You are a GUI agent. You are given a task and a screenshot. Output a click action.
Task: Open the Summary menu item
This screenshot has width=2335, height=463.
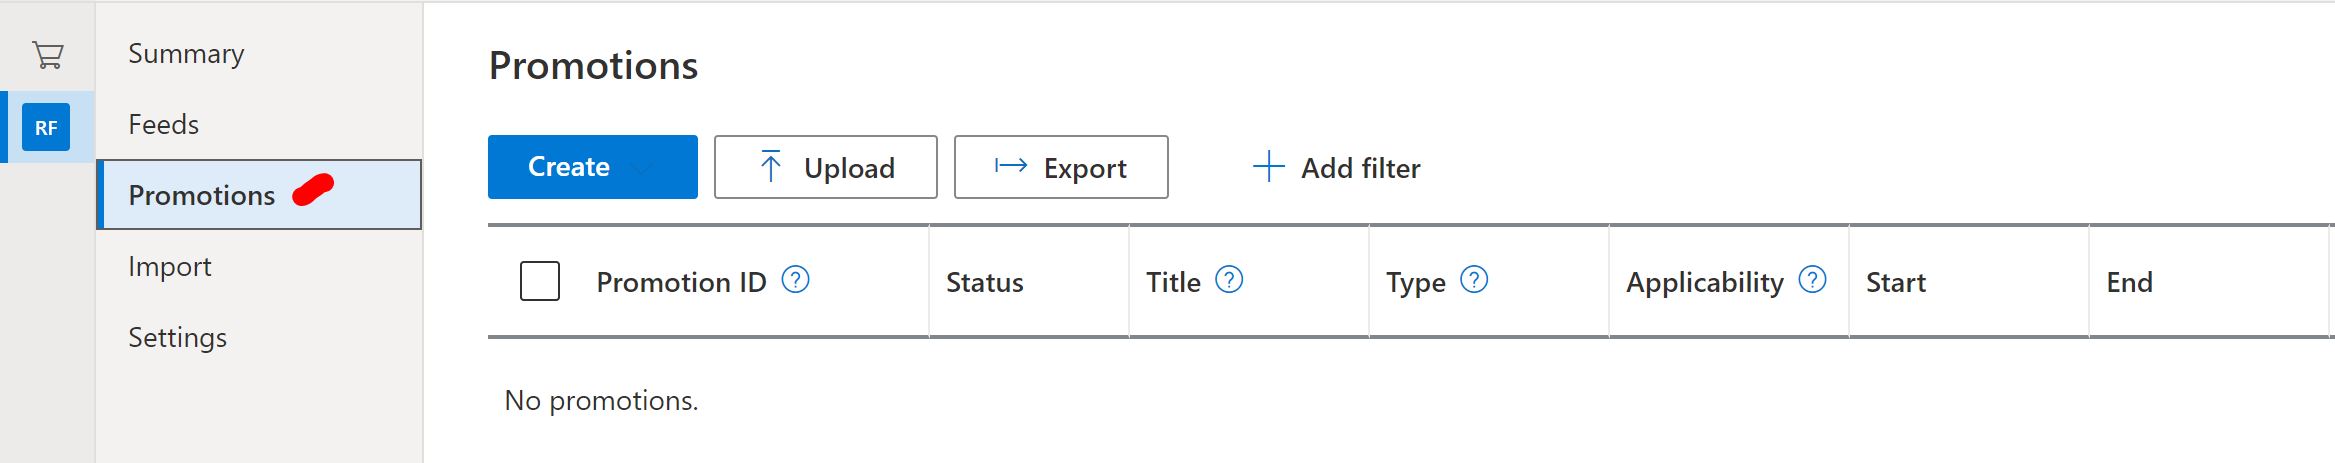click(186, 54)
